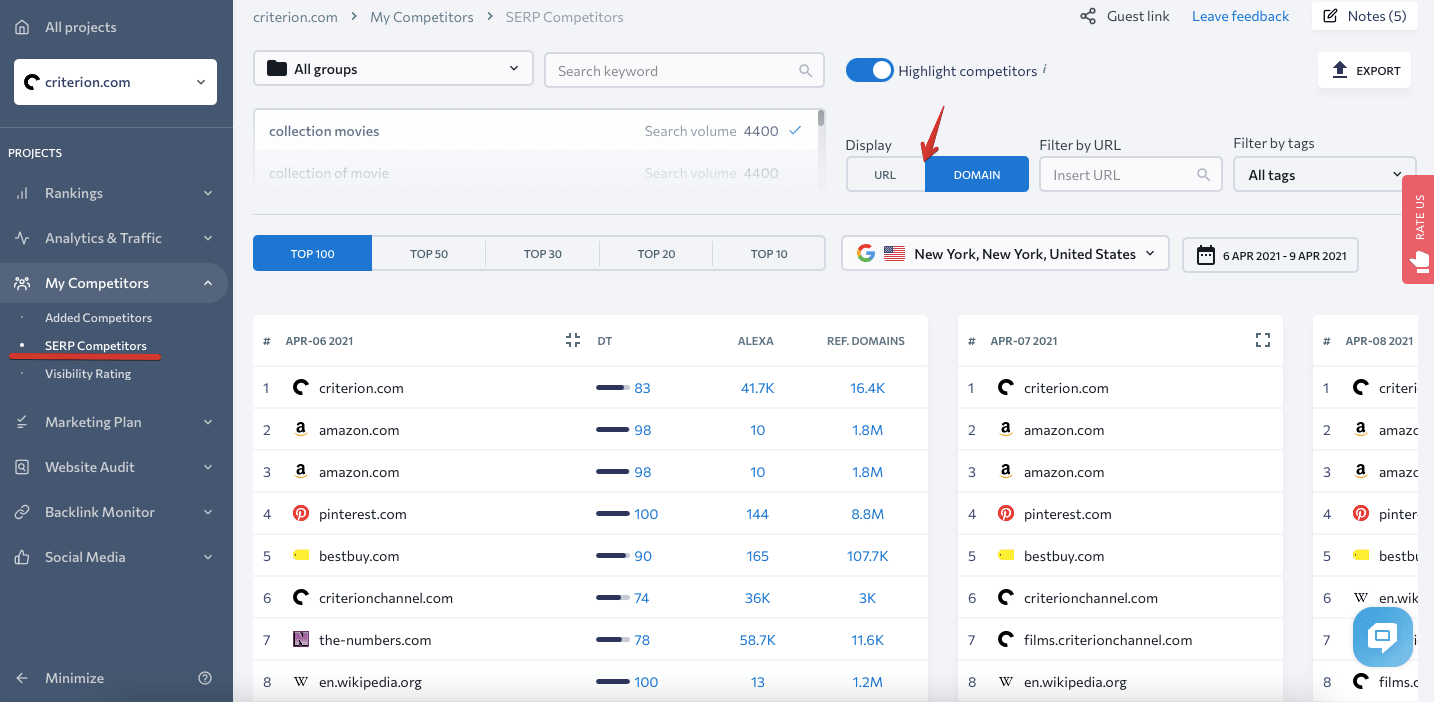Select the collection movies keyword

536,131
